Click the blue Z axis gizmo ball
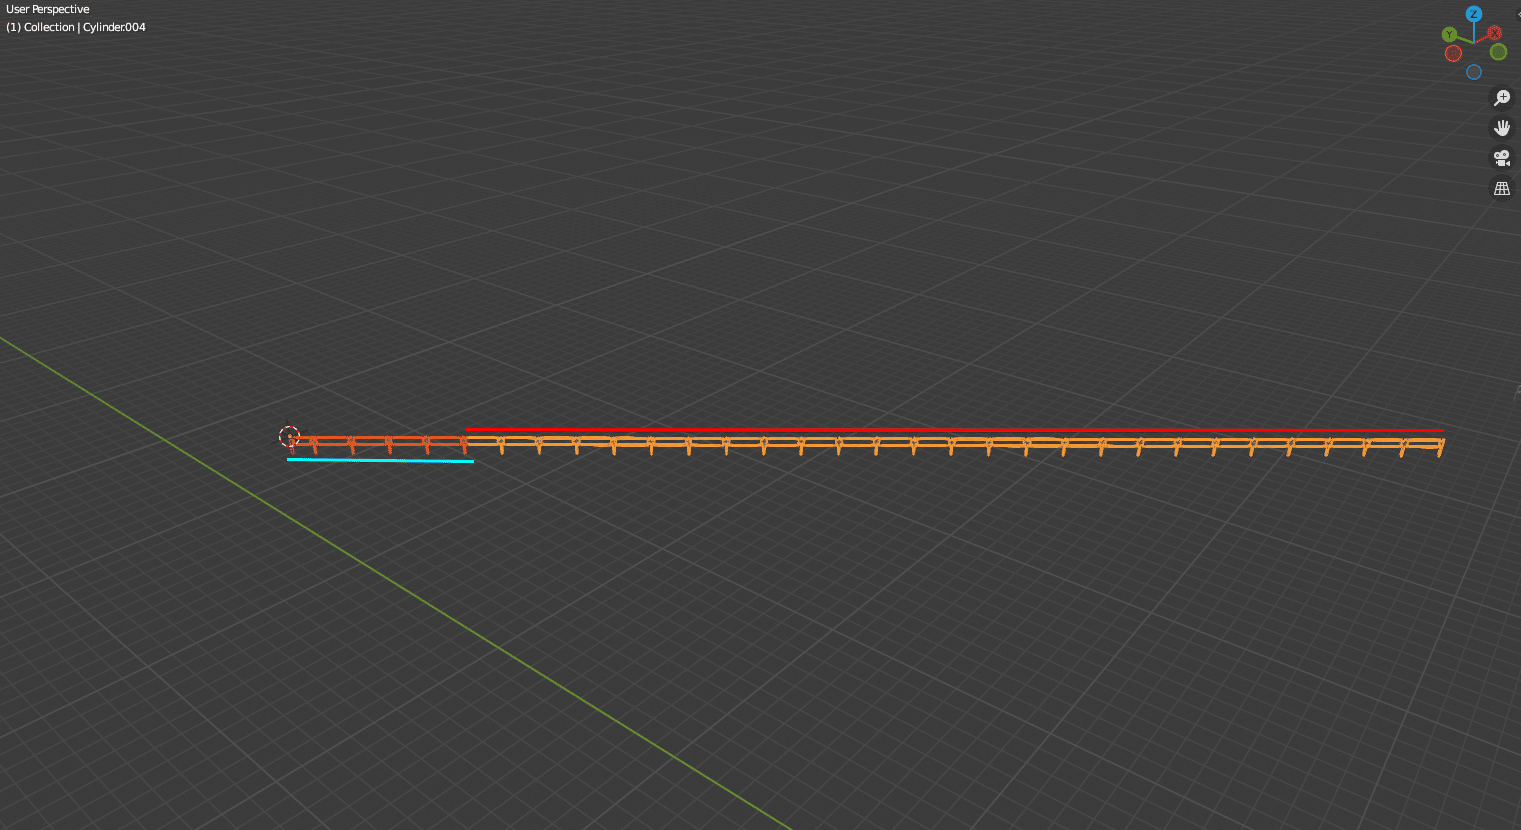The width and height of the screenshot is (1521, 830). (x=1473, y=14)
